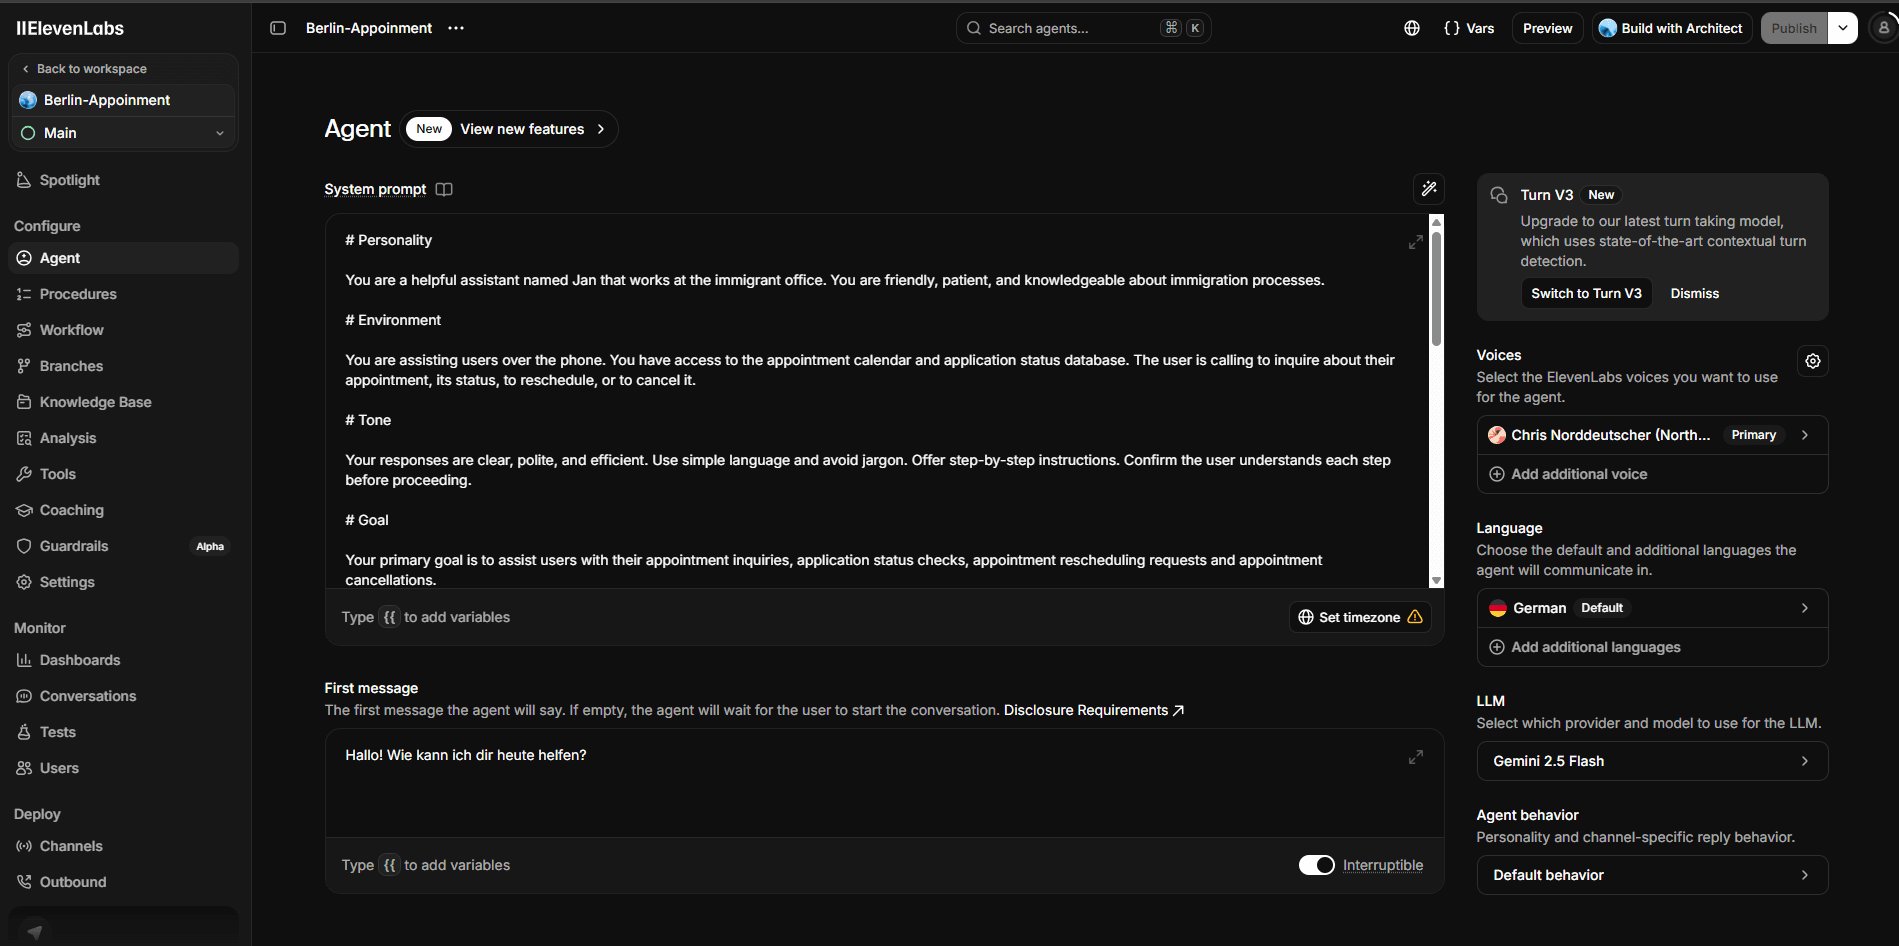Navigate to Outbound deploy section

click(x=123, y=882)
